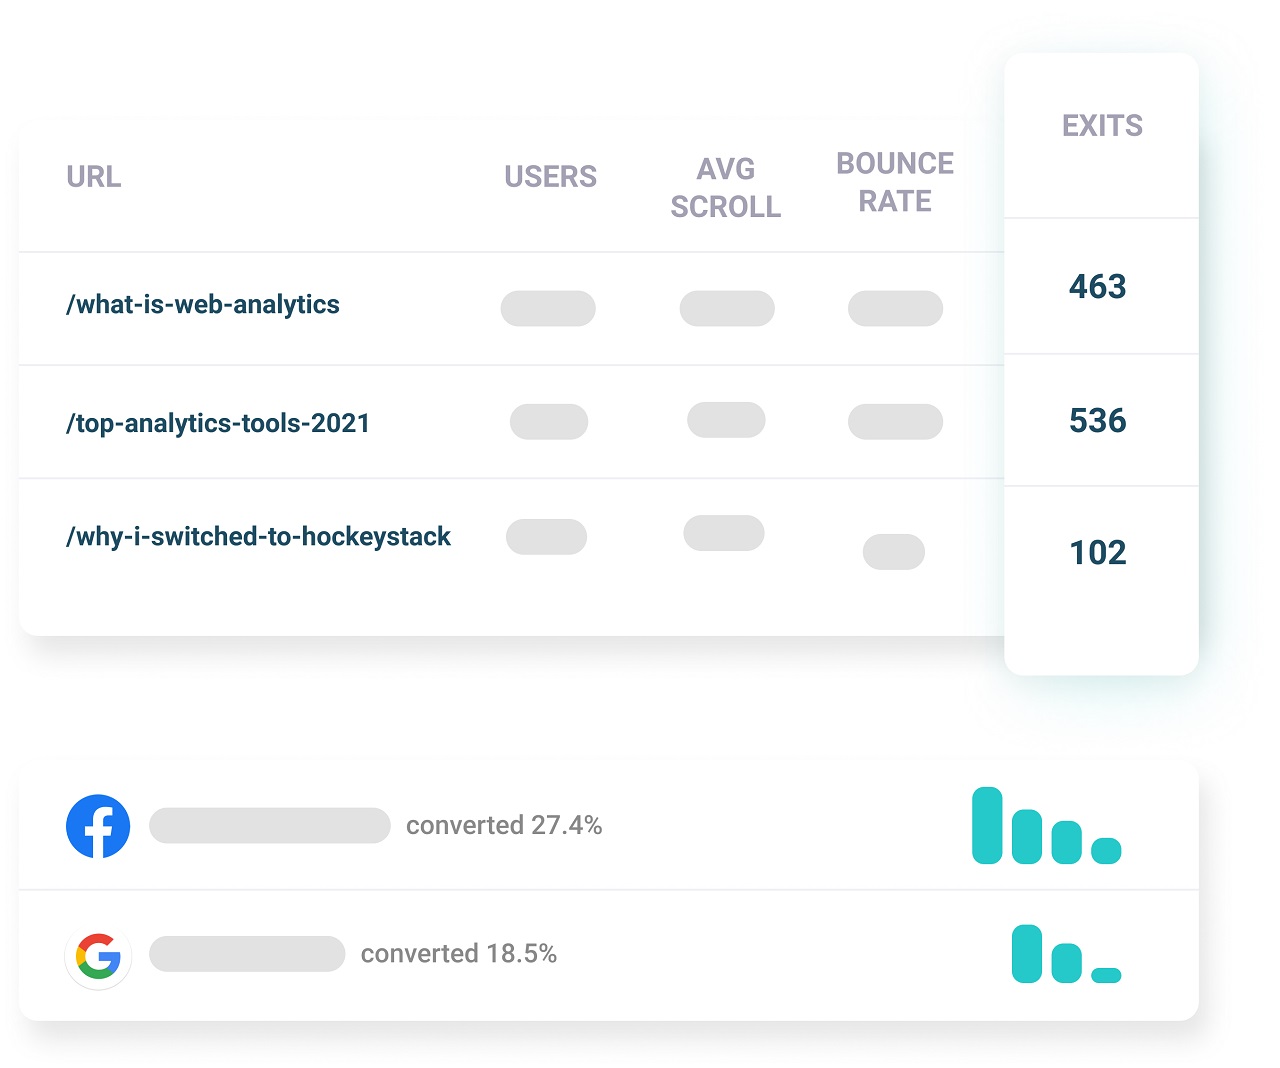Viewport: 1280px width, 1068px height.
Task: Click the gray placeholder bar beside Facebook icon
Action: (270, 825)
